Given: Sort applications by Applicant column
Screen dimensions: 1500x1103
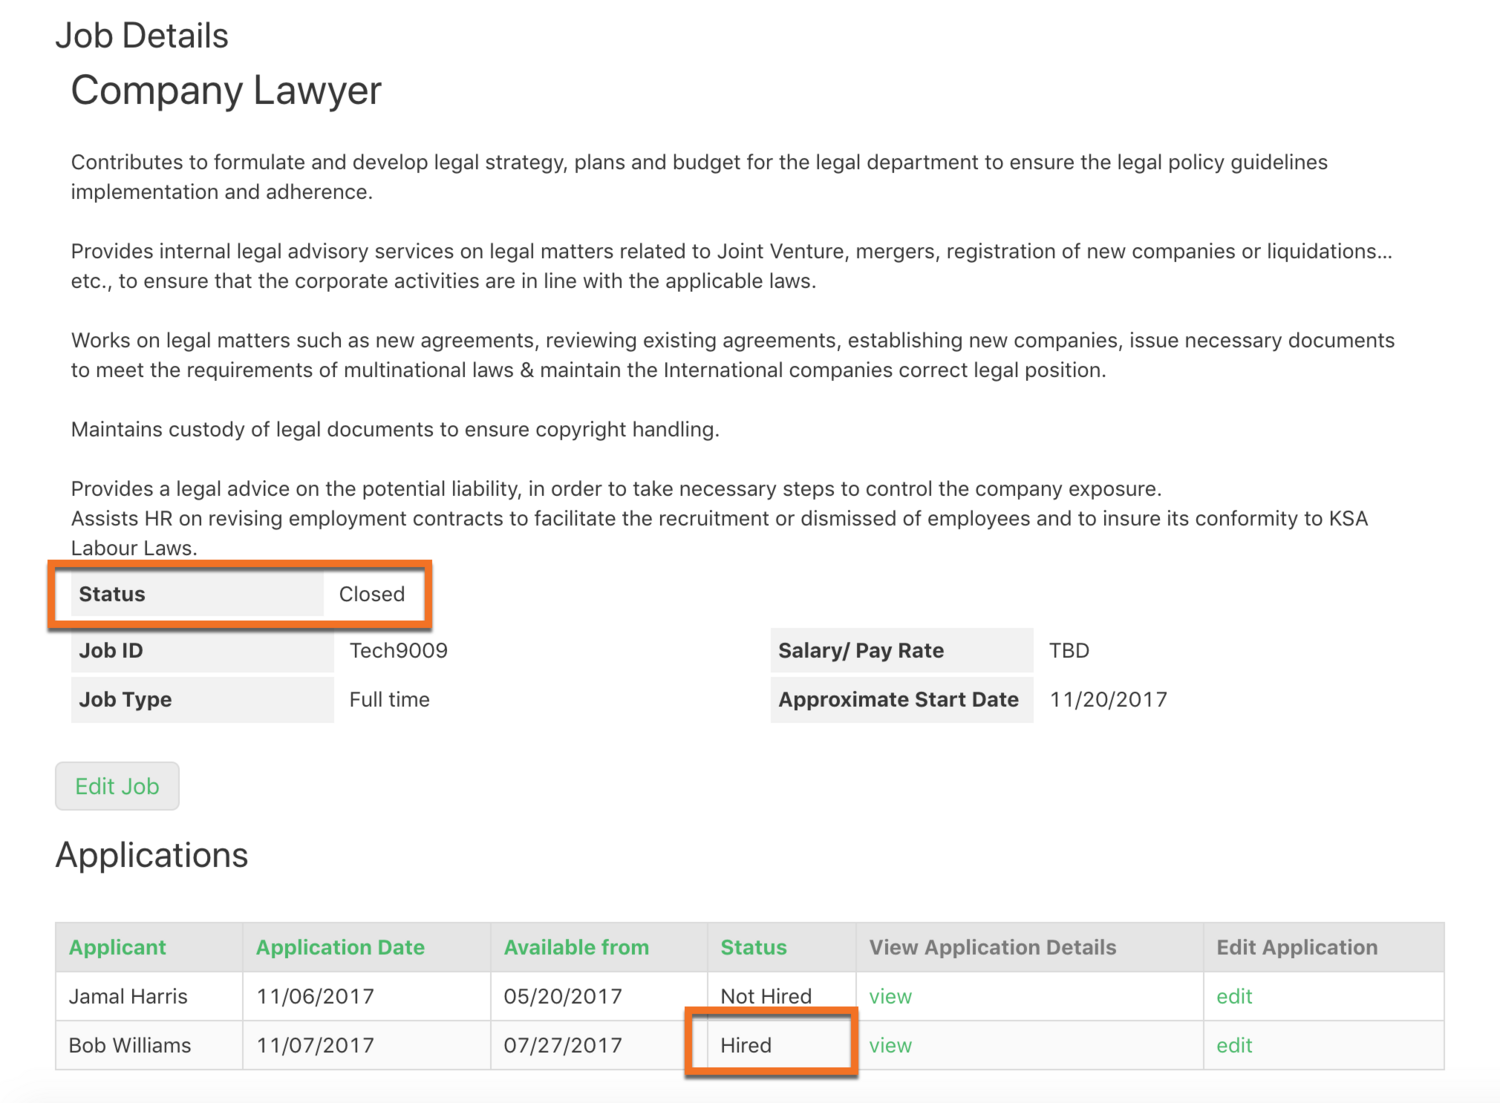Looking at the screenshot, I should pyautogui.click(x=117, y=947).
